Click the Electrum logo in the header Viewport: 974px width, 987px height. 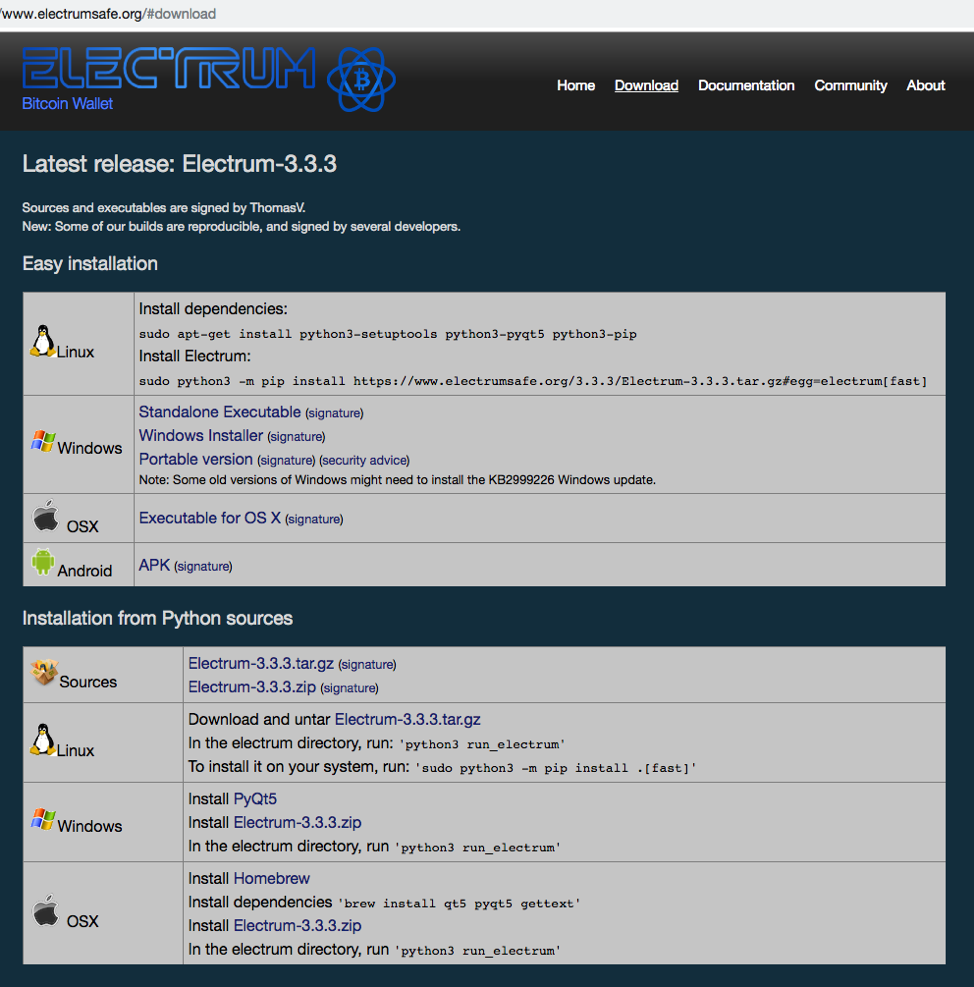click(x=169, y=68)
